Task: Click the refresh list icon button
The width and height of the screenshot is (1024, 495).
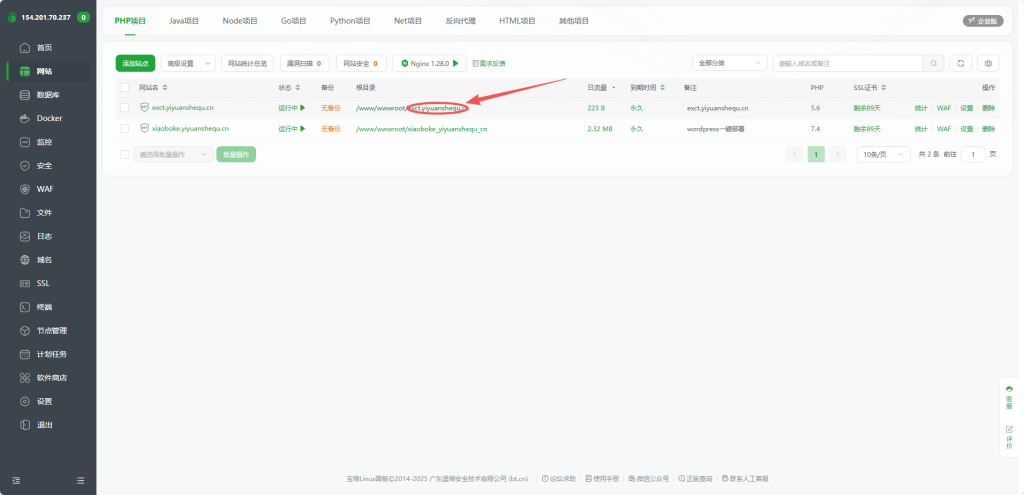Action: pyautogui.click(x=960, y=63)
